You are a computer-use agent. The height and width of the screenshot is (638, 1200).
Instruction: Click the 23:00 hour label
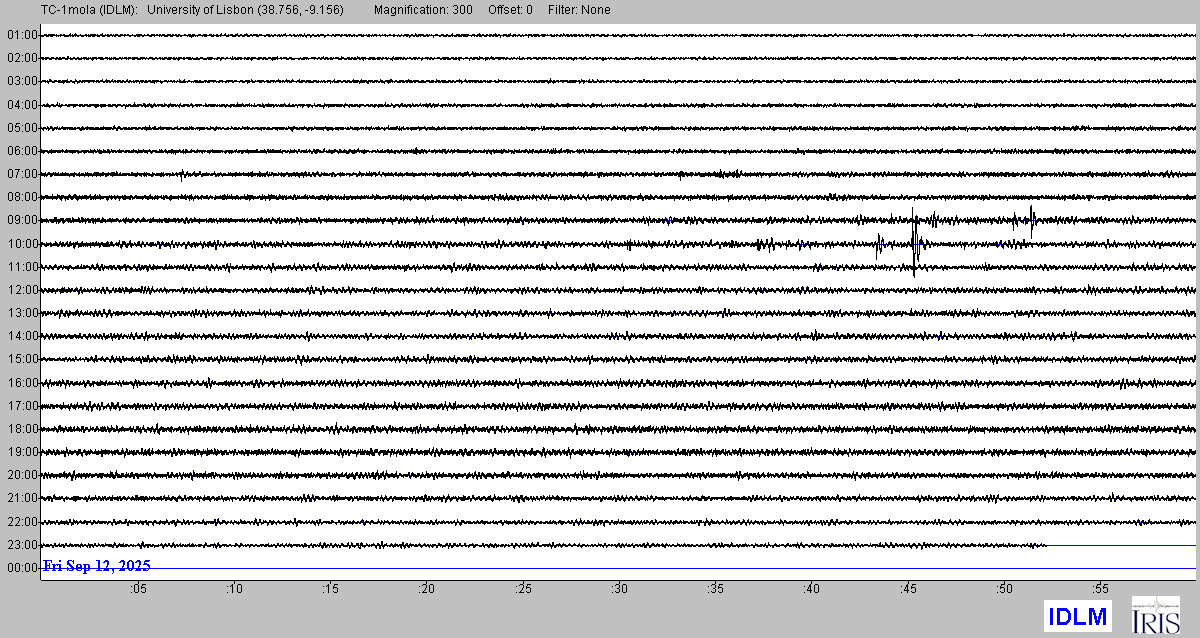[x=21, y=545]
